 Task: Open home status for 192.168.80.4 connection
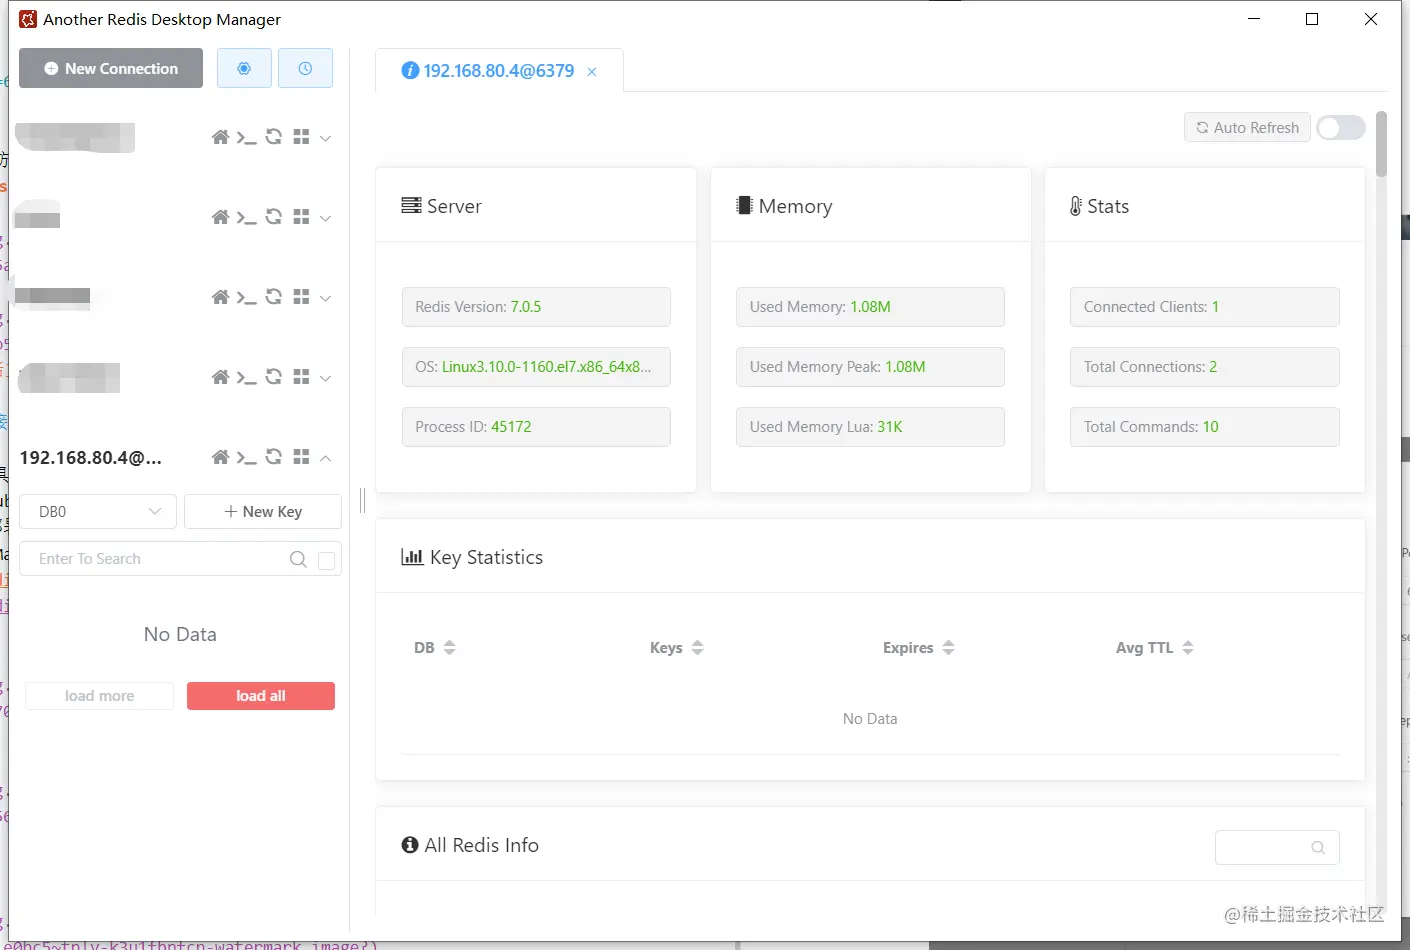point(220,457)
